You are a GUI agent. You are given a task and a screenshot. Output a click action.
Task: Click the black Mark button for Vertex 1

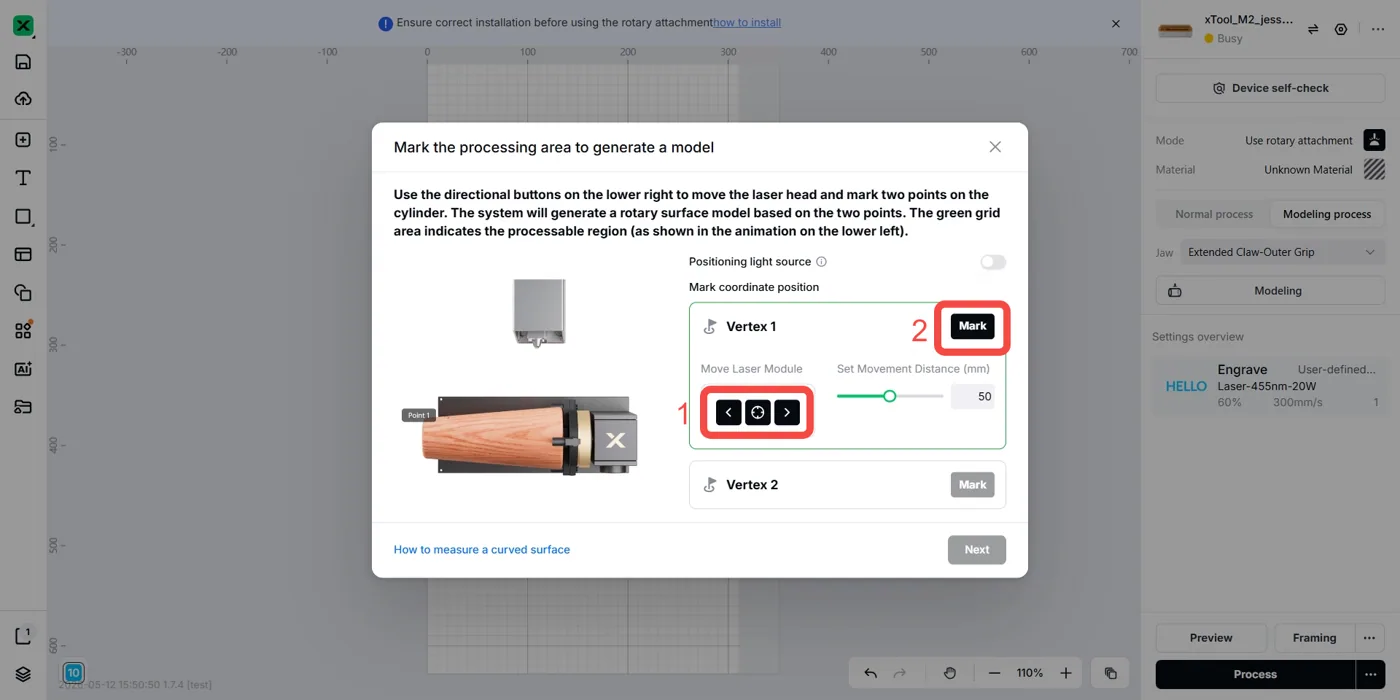[x=972, y=326]
